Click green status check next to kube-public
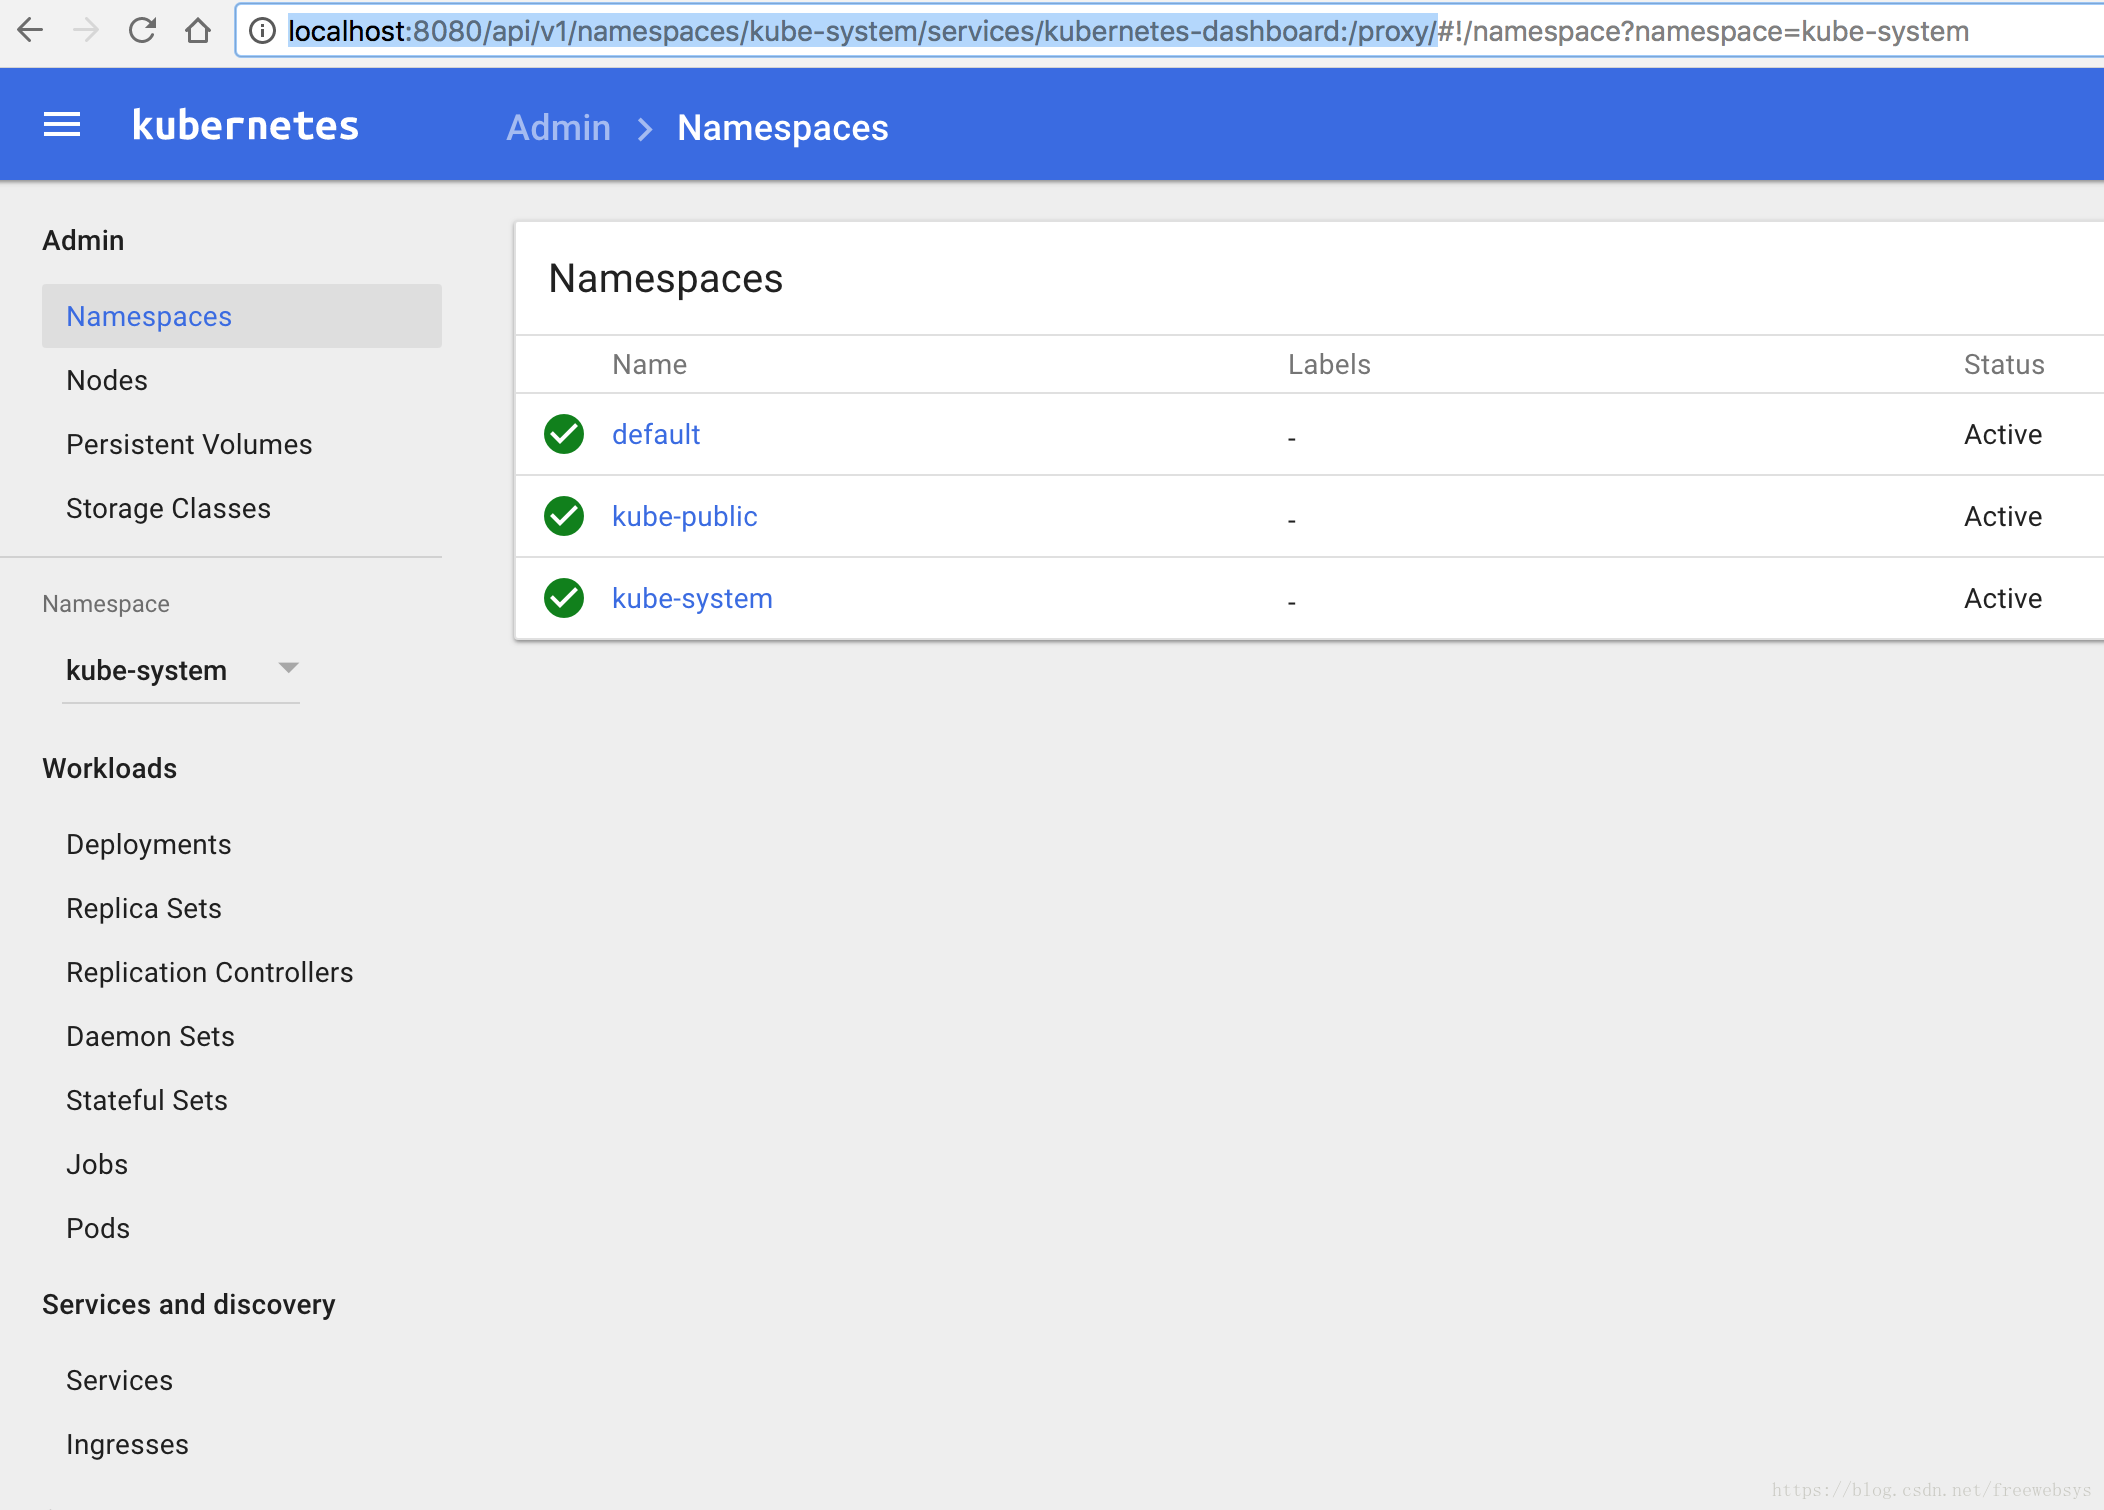The width and height of the screenshot is (2104, 1510). click(564, 516)
